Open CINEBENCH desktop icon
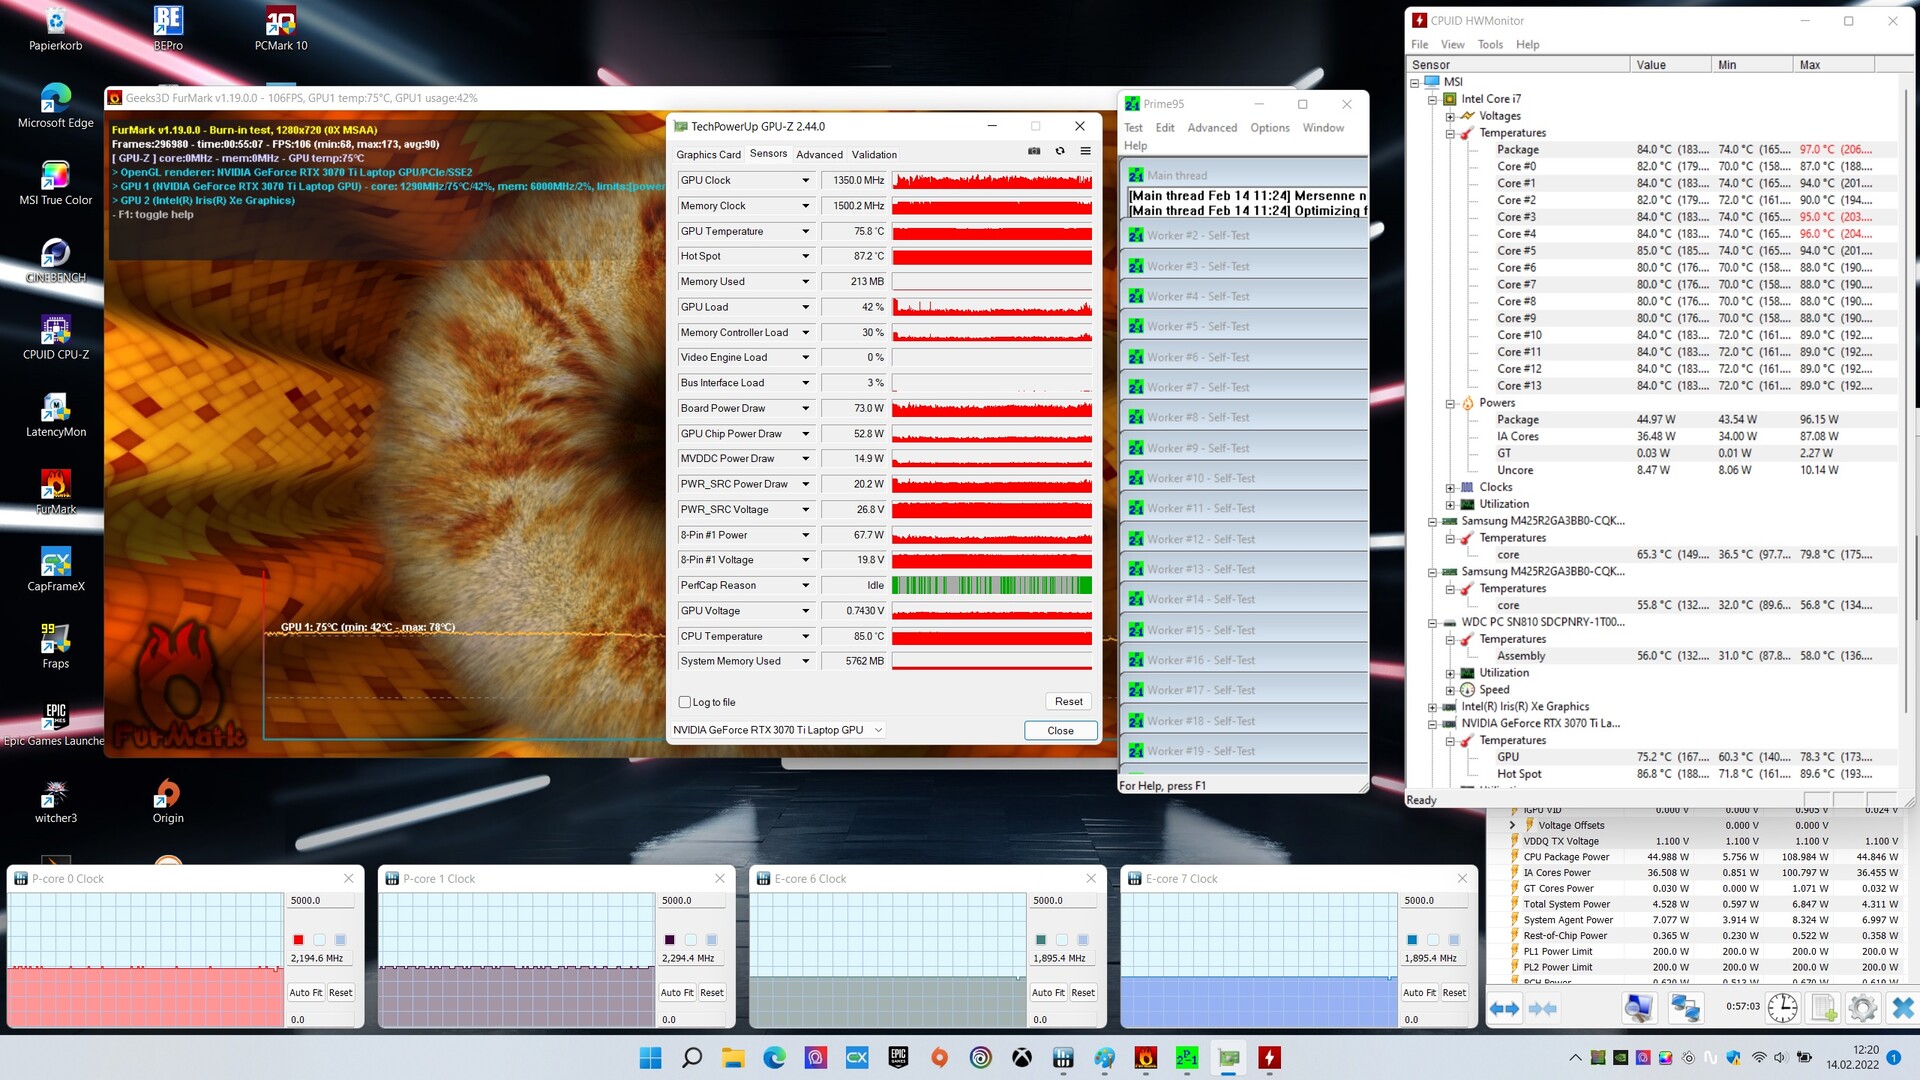 (56, 261)
